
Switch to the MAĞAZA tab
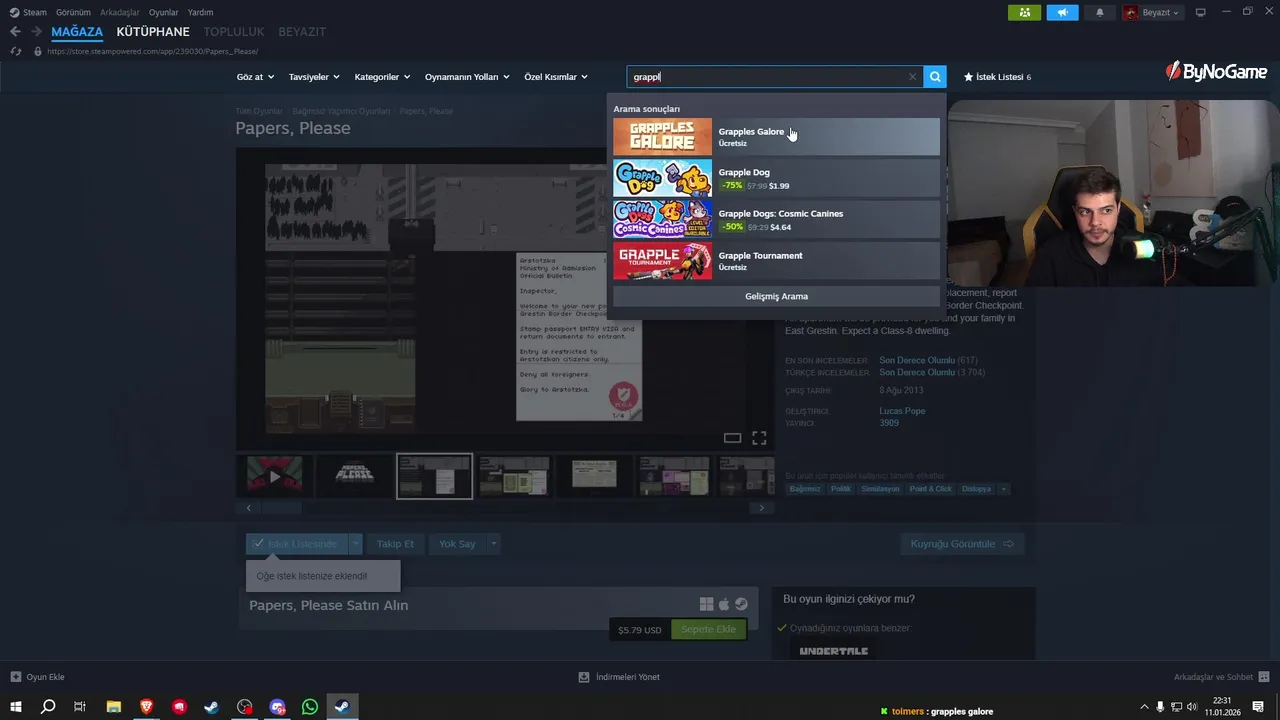pos(77,32)
